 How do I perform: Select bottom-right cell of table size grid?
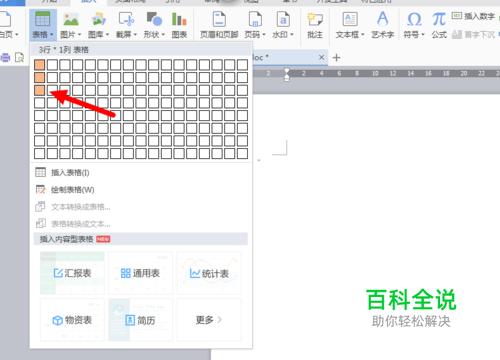point(242,154)
